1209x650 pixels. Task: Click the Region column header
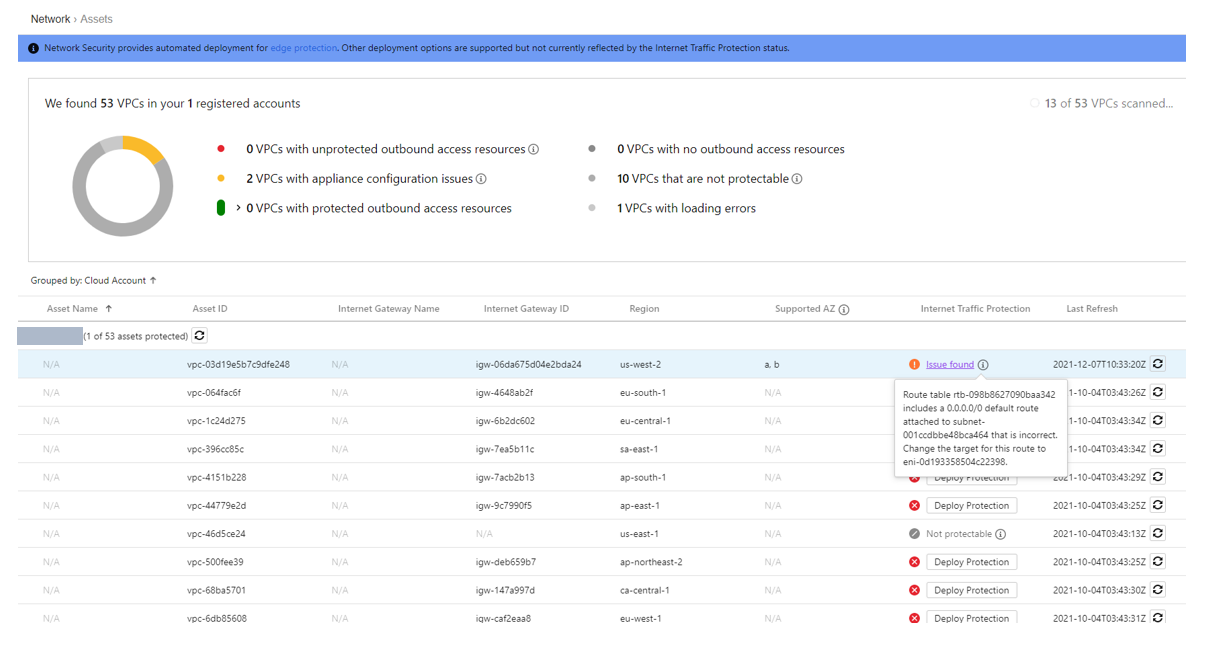[x=644, y=309]
